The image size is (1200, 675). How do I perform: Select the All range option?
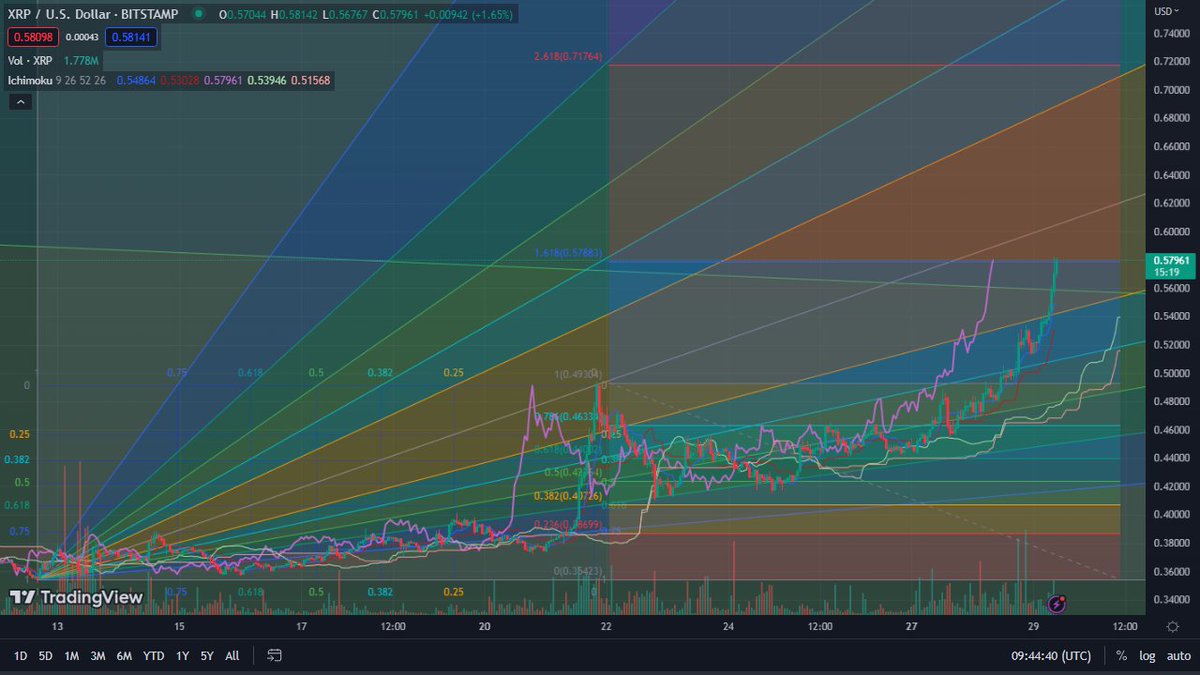[x=231, y=656]
